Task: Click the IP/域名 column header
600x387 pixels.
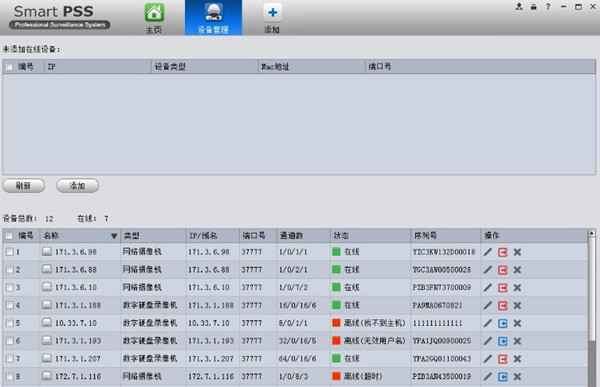Action: tap(213, 236)
